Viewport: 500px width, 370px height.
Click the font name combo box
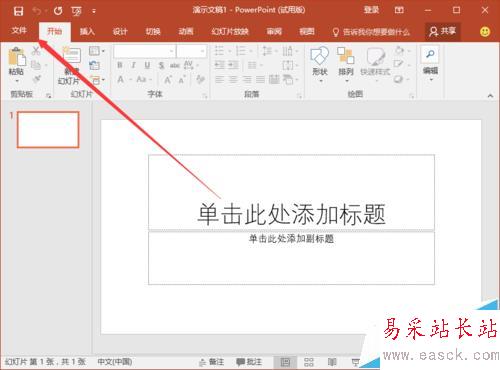click(144, 51)
